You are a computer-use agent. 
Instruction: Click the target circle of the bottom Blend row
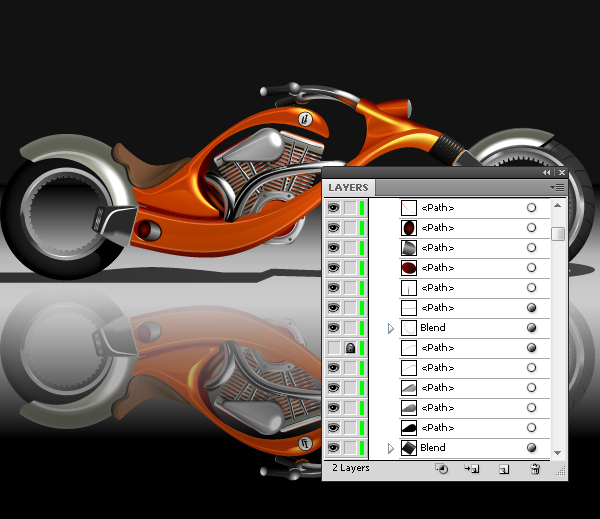click(531, 448)
